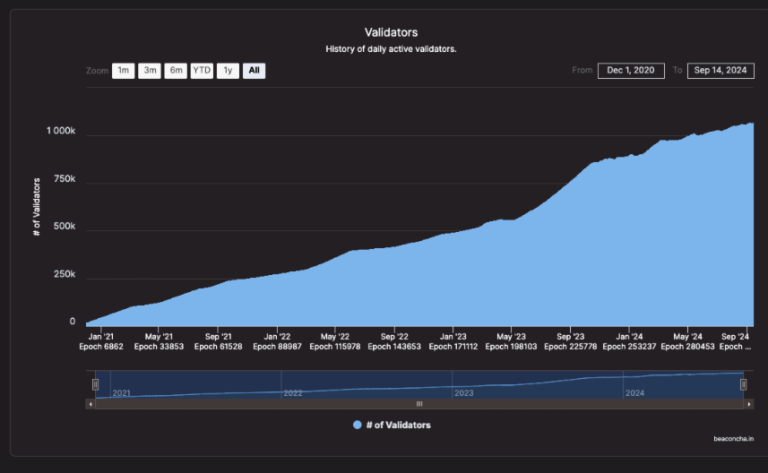This screenshot has width=768, height=473.
Task: Toggle the # of Validators legend series
Action: pos(397,425)
